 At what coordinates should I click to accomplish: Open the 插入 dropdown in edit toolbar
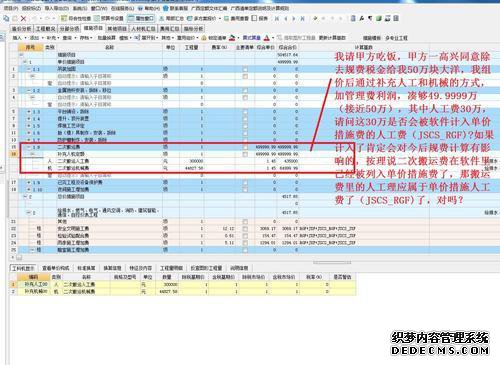pyautogui.click(x=18, y=38)
